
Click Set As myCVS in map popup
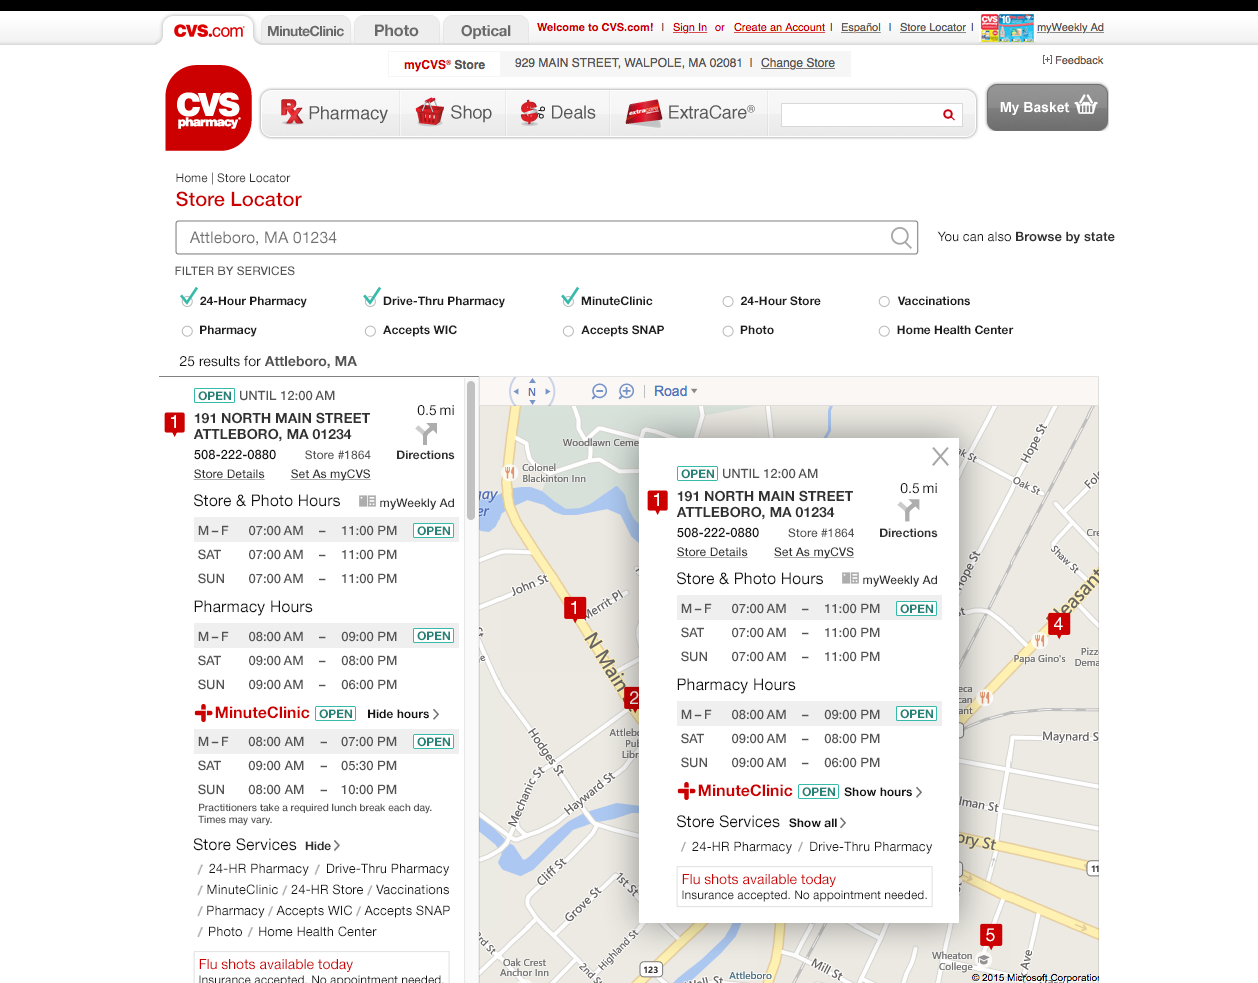[813, 552]
